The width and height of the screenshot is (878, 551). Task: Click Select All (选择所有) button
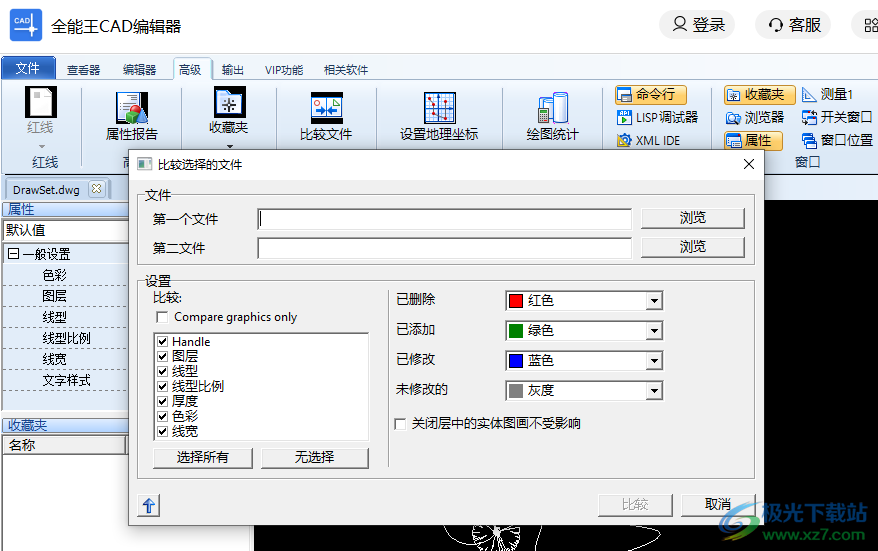point(203,457)
